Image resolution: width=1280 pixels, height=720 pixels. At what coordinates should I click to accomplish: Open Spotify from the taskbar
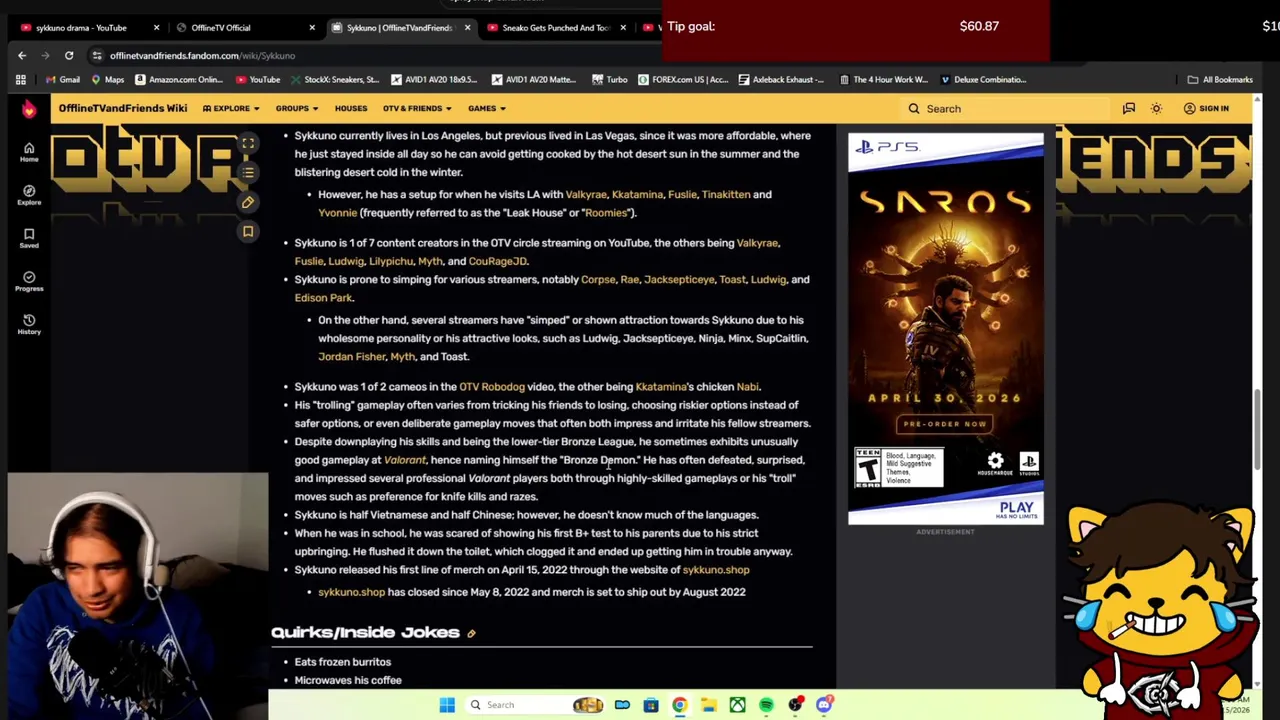pyautogui.click(x=766, y=705)
